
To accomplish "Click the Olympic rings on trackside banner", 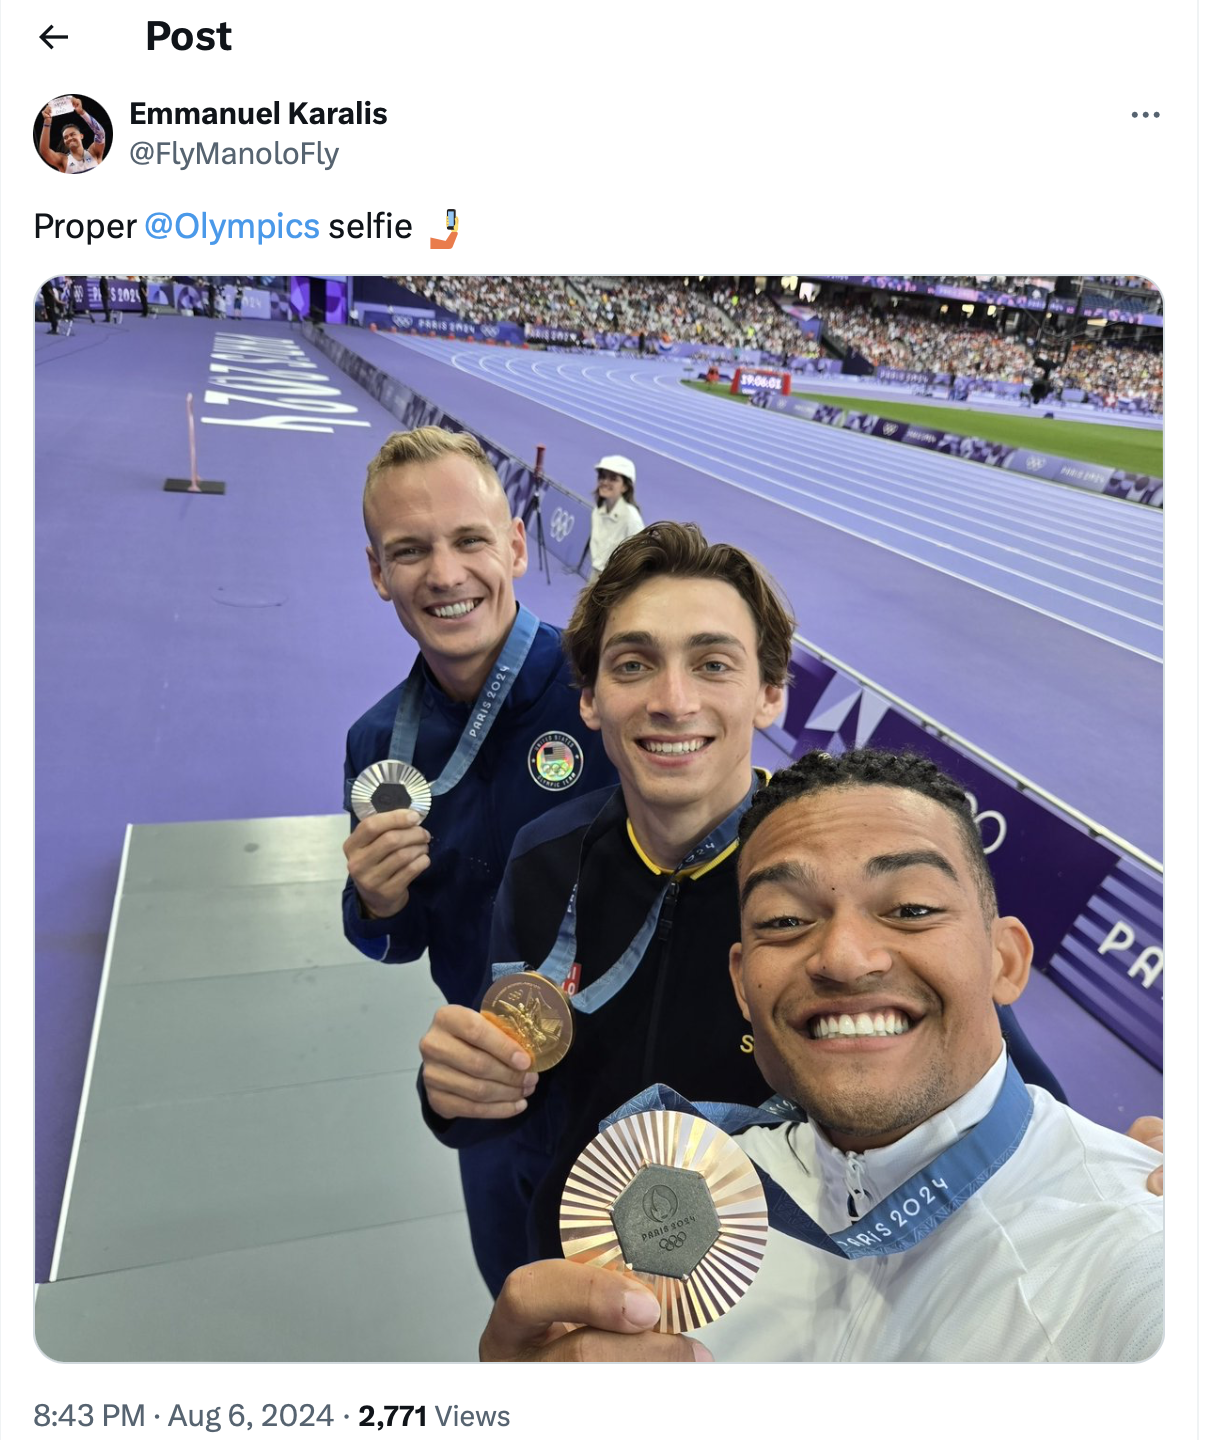I will click(563, 523).
